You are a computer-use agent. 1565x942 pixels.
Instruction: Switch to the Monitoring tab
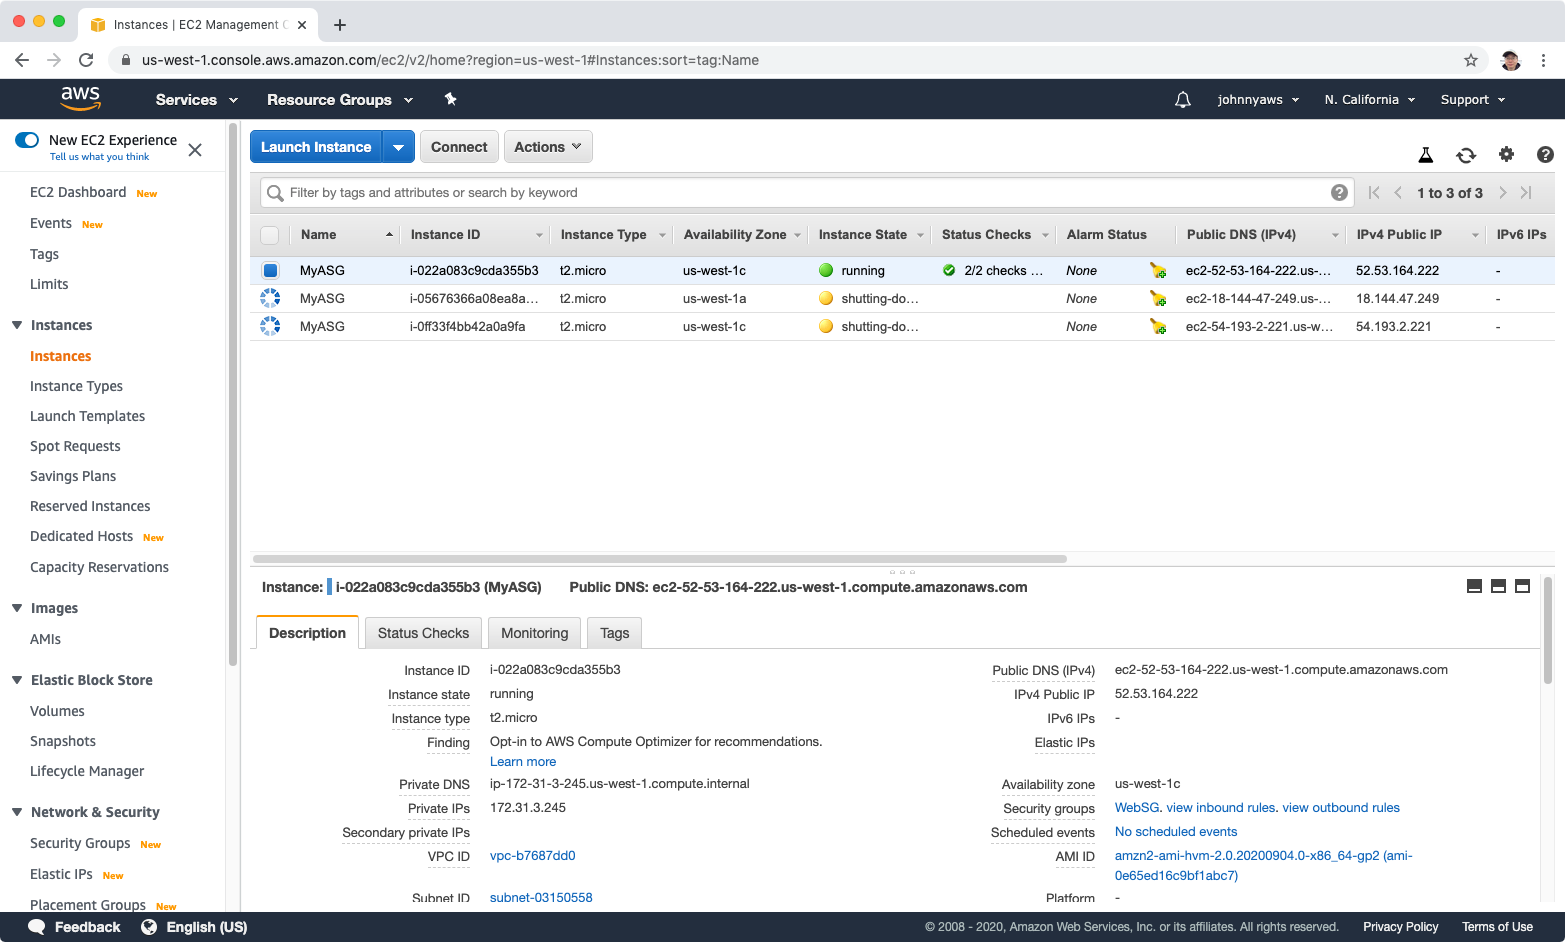click(x=534, y=633)
